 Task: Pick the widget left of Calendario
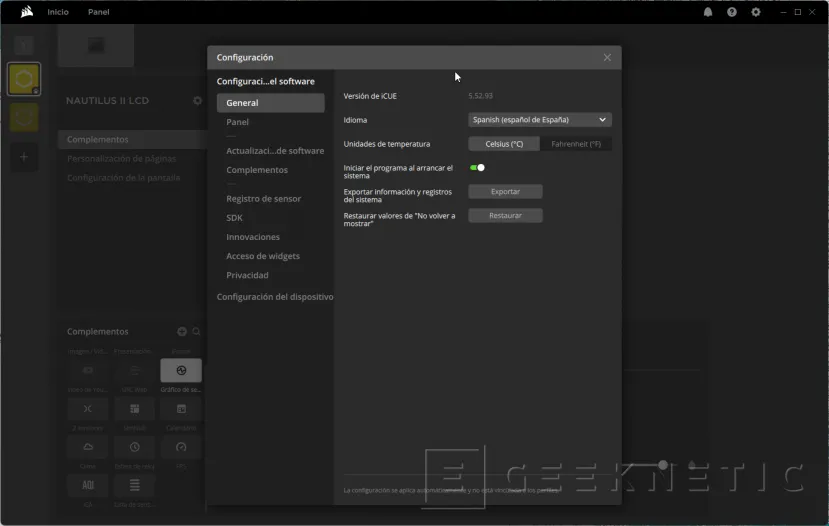[x=134, y=409]
